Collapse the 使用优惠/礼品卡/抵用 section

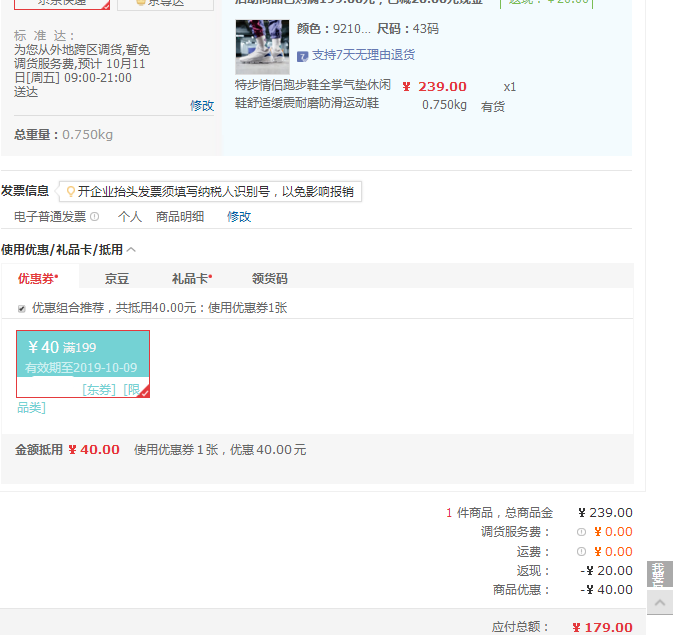(x=131, y=250)
